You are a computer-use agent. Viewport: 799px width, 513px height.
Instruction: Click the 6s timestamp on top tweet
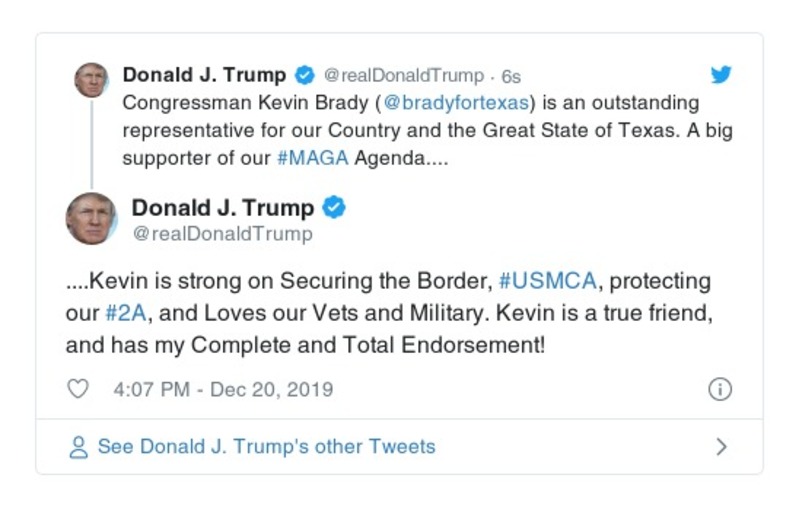coord(511,76)
